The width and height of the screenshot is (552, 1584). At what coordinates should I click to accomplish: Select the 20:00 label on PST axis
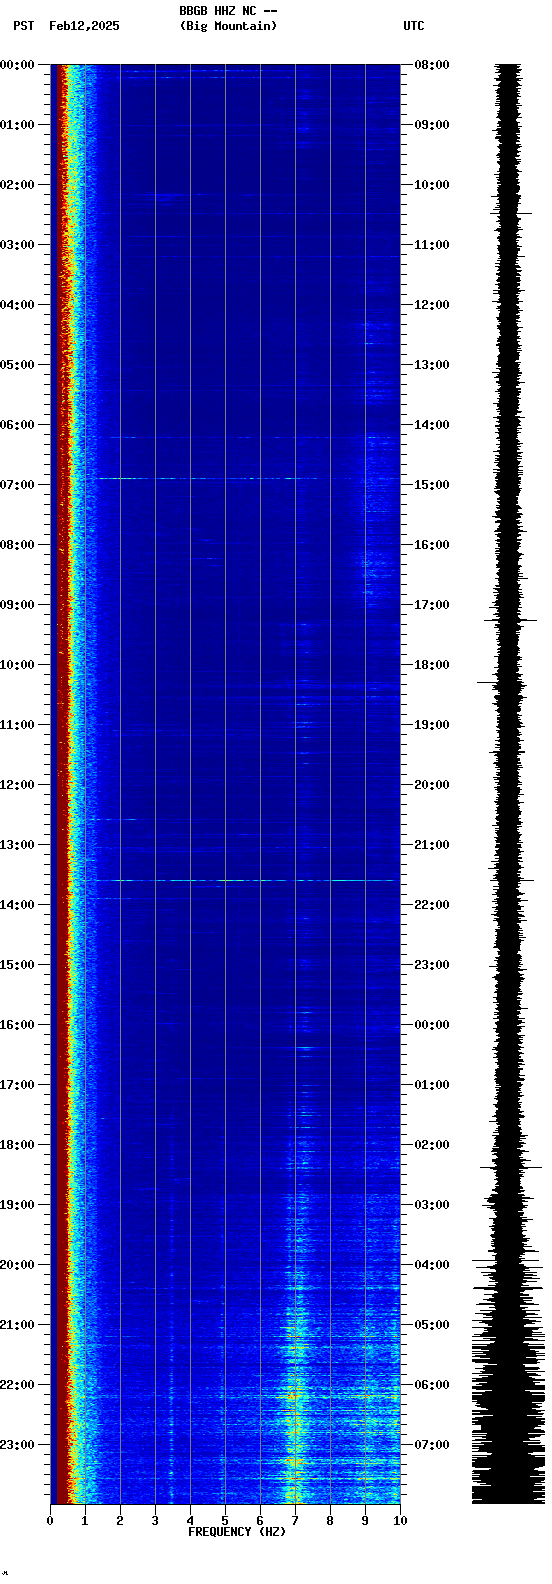coord(18,1265)
